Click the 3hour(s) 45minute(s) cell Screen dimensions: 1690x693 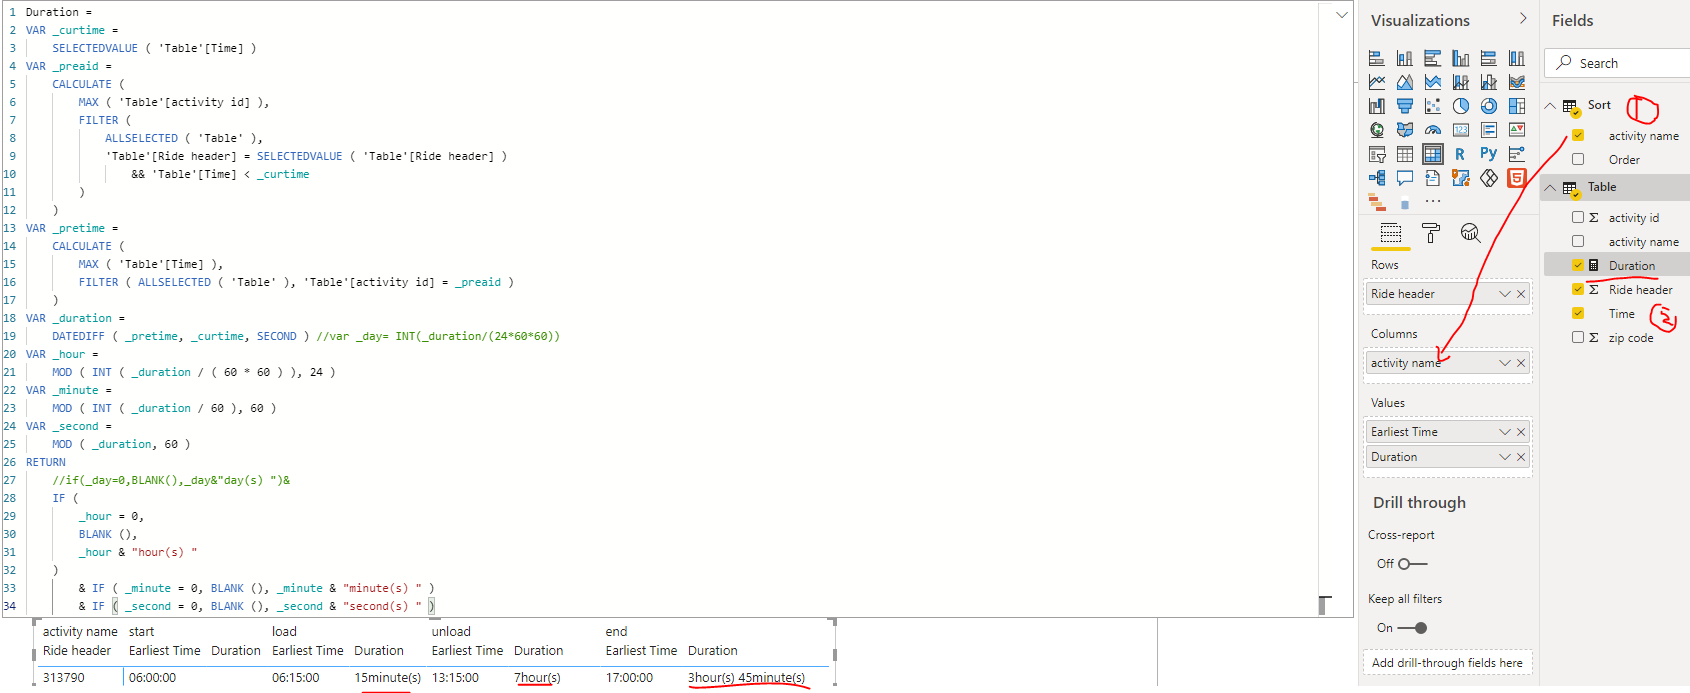(746, 678)
